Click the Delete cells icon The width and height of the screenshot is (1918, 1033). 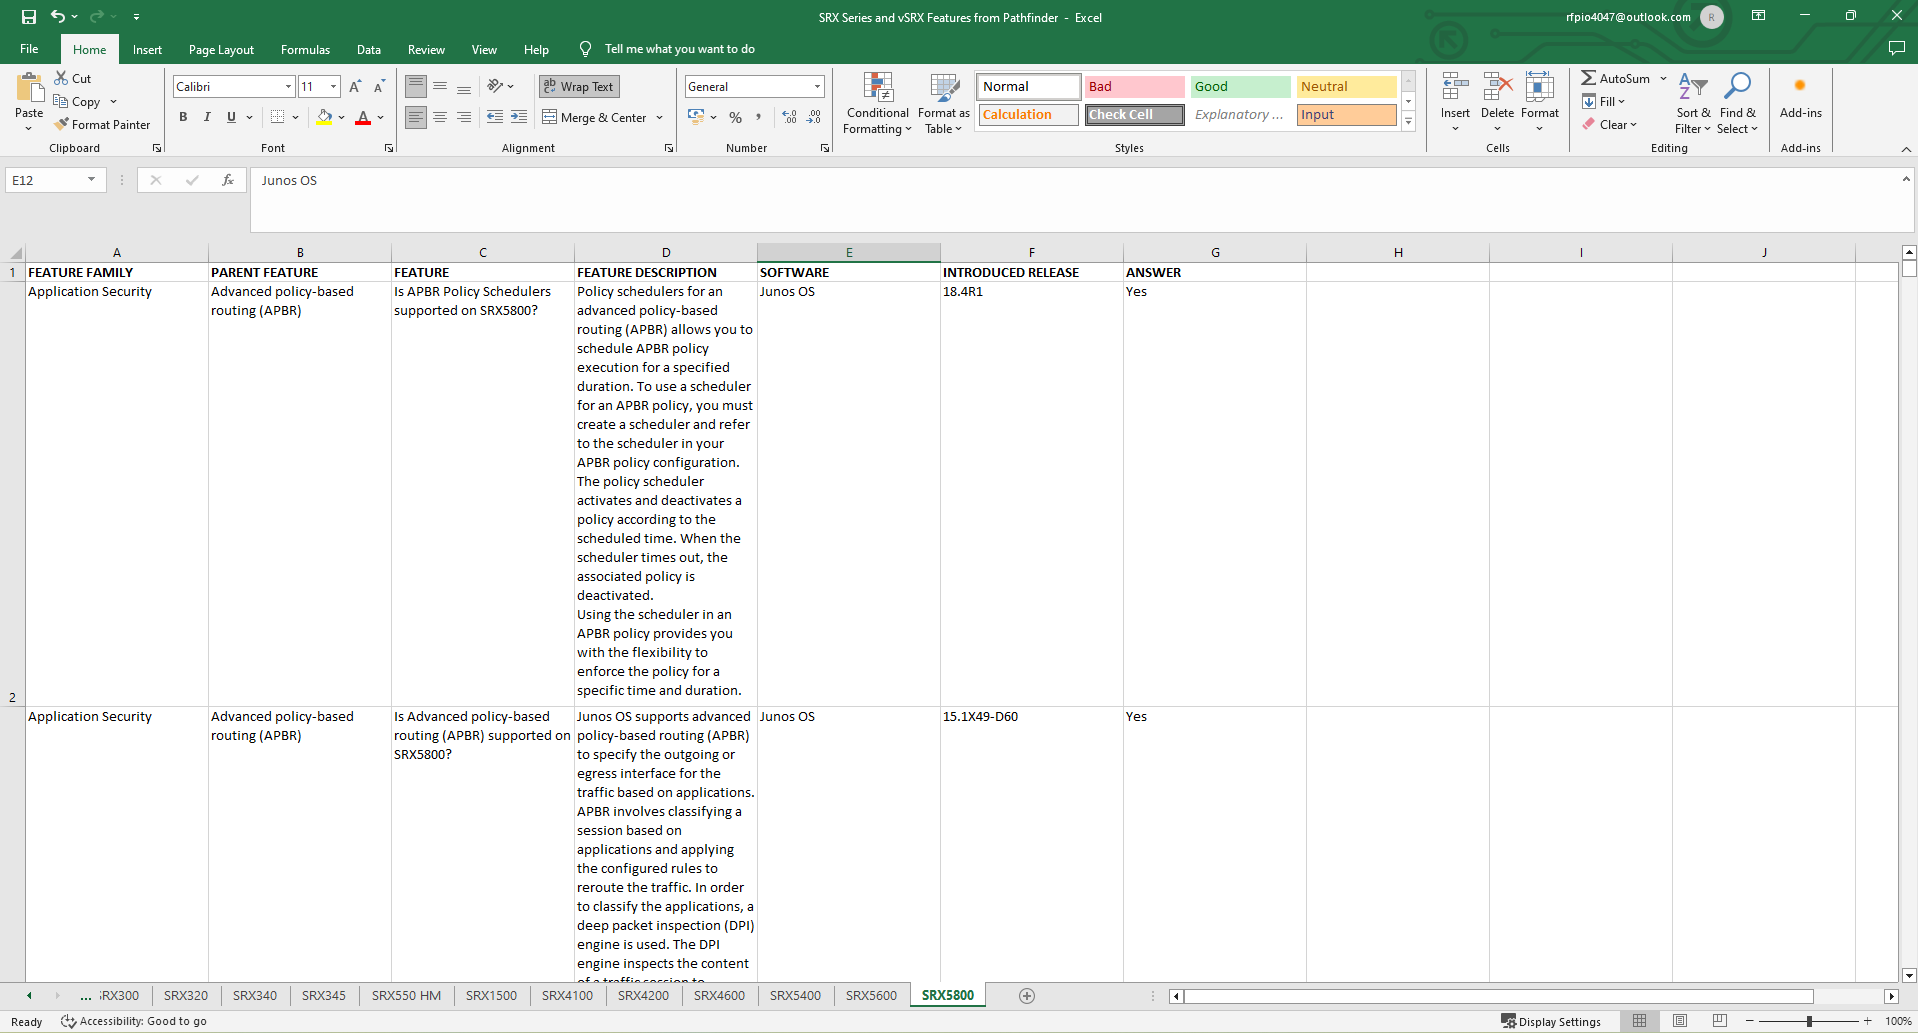pyautogui.click(x=1497, y=88)
